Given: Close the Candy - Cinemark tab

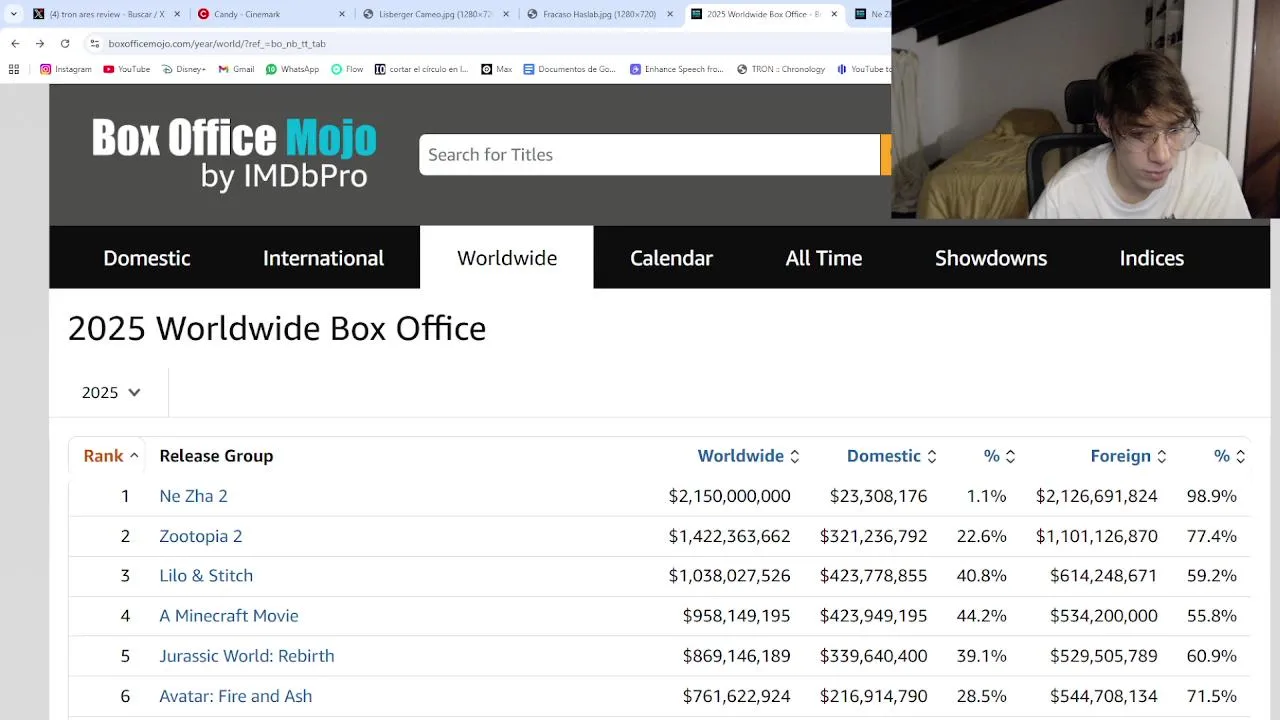Looking at the screenshot, I should pyautogui.click(x=342, y=14).
